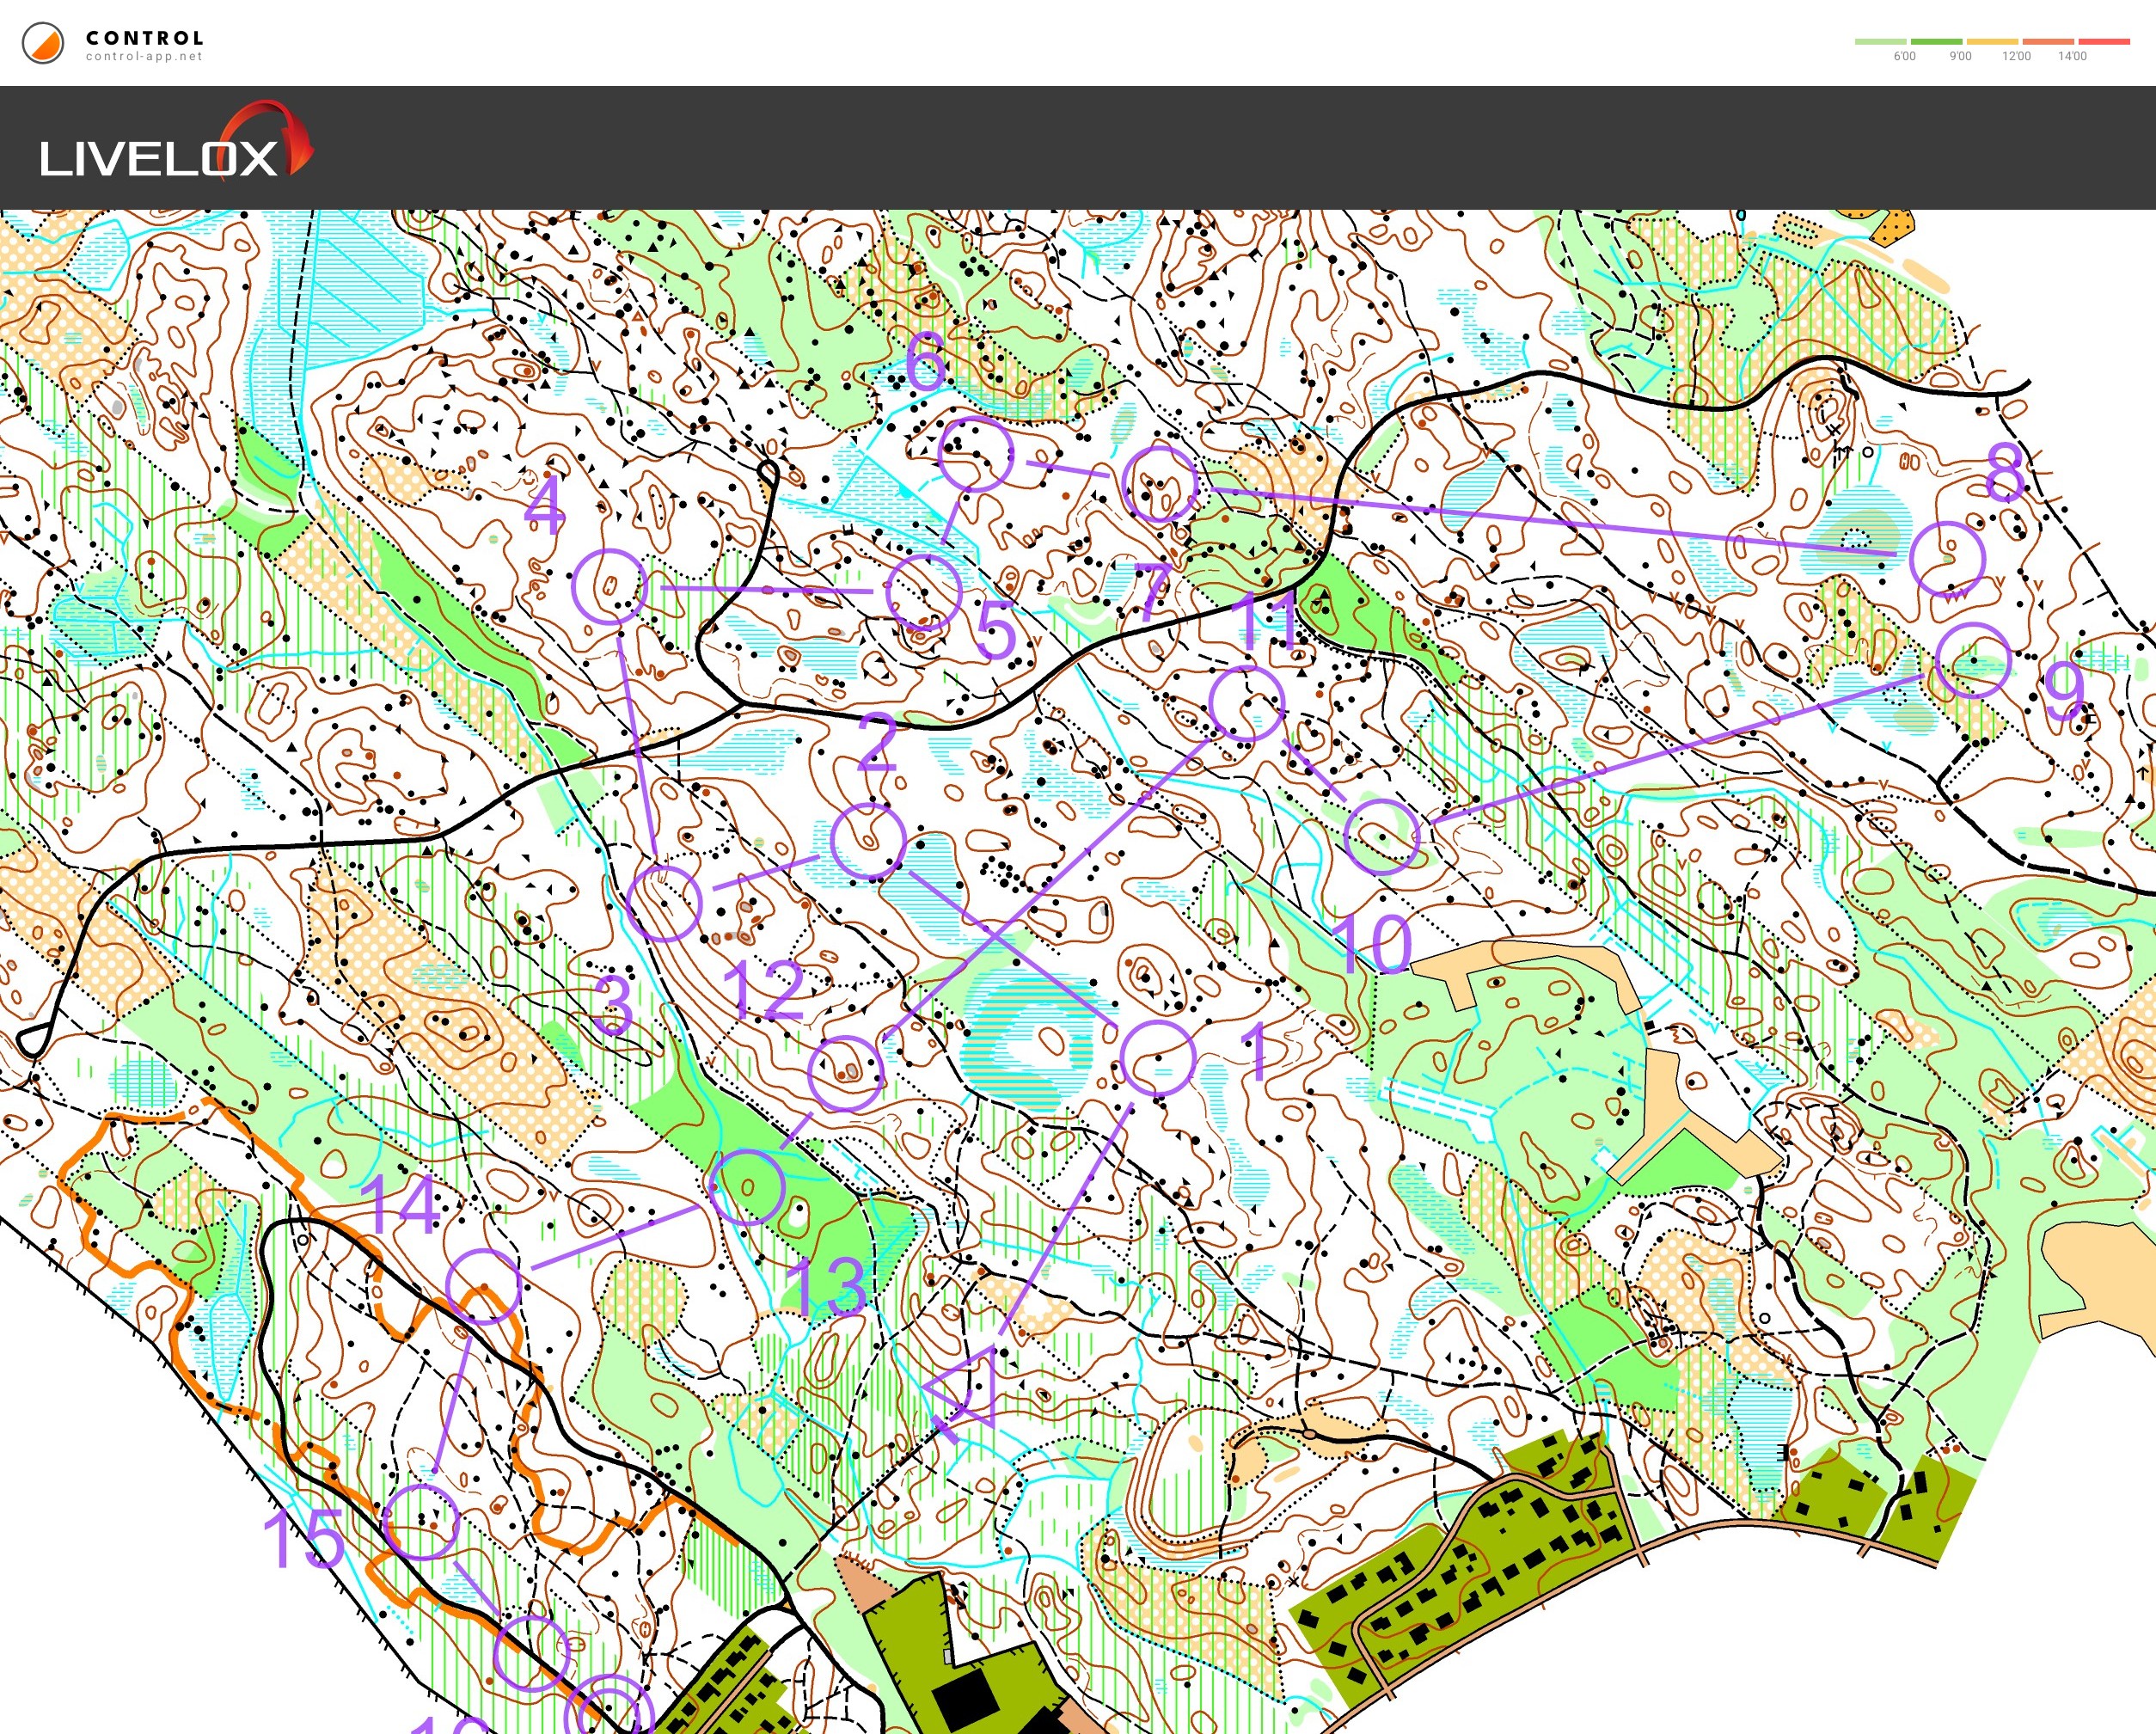Image resolution: width=2156 pixels, height=1734 pixels.
Task: Click control circle 9 on the course
Action: tap(1973, 661)
